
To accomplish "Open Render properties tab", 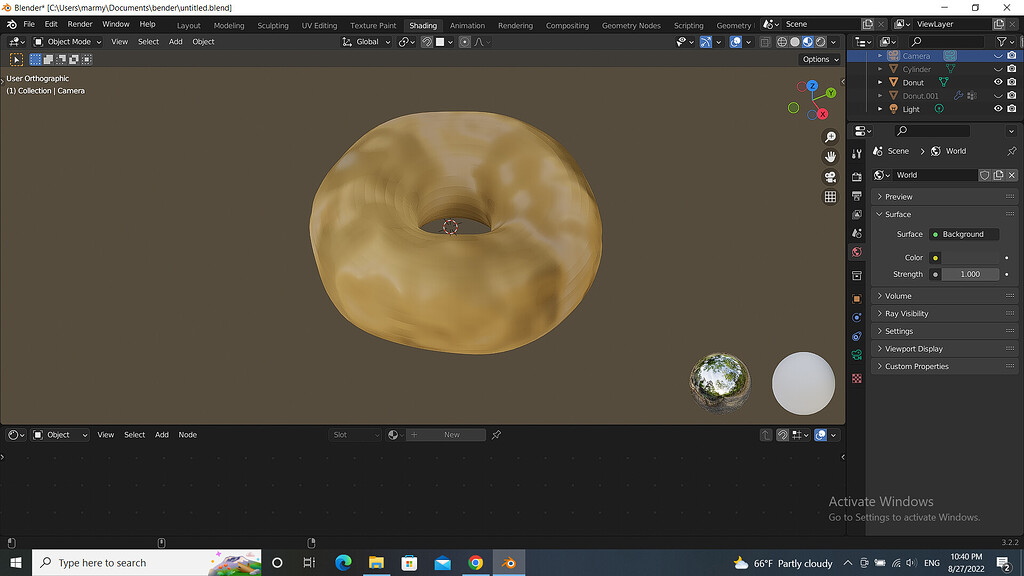I will pos(857,177).
